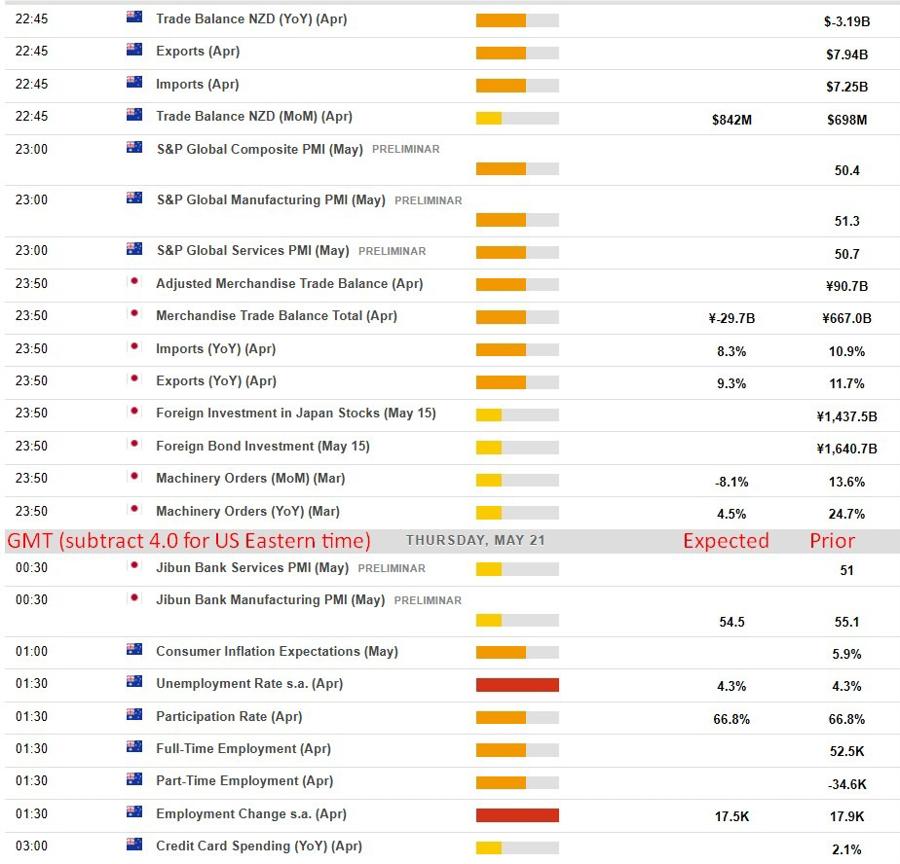The height and width of the screenshot is (864, 900).
Task: Click yellow impact bar for Trade Balance NZD (MoM)
Action: tap(517, 118)
